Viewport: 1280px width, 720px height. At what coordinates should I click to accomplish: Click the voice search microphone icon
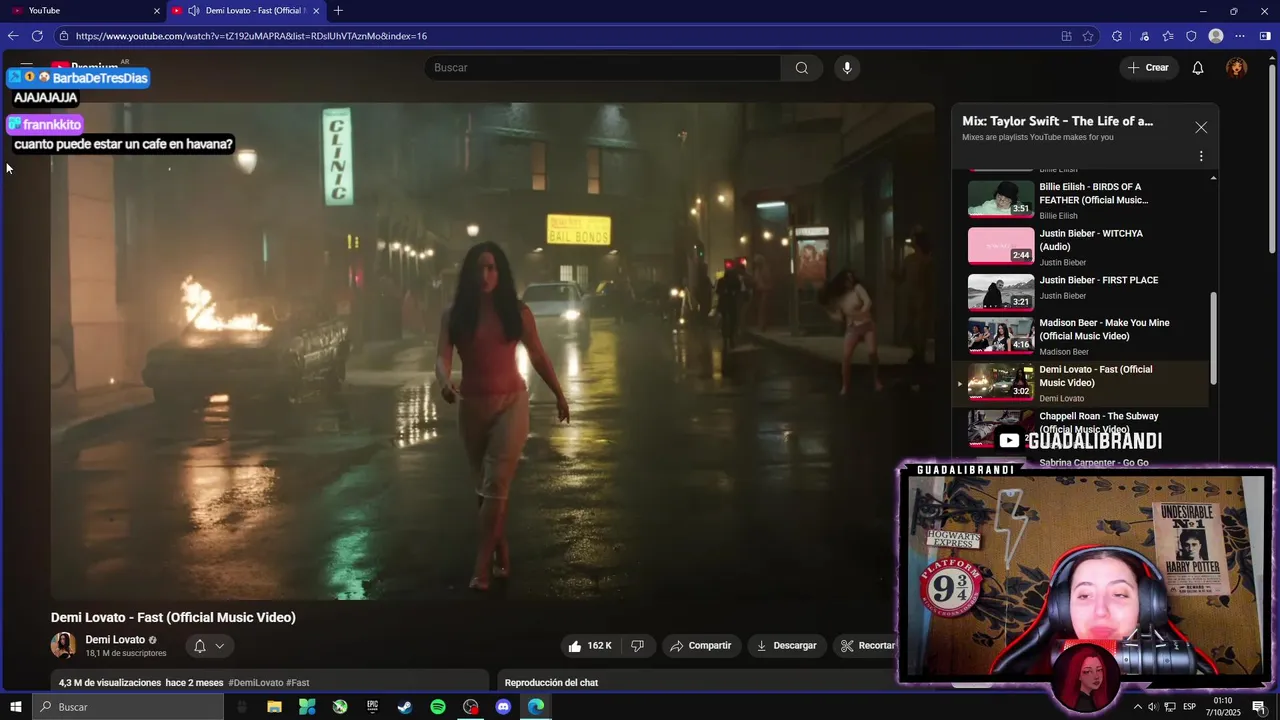[847, 68]
